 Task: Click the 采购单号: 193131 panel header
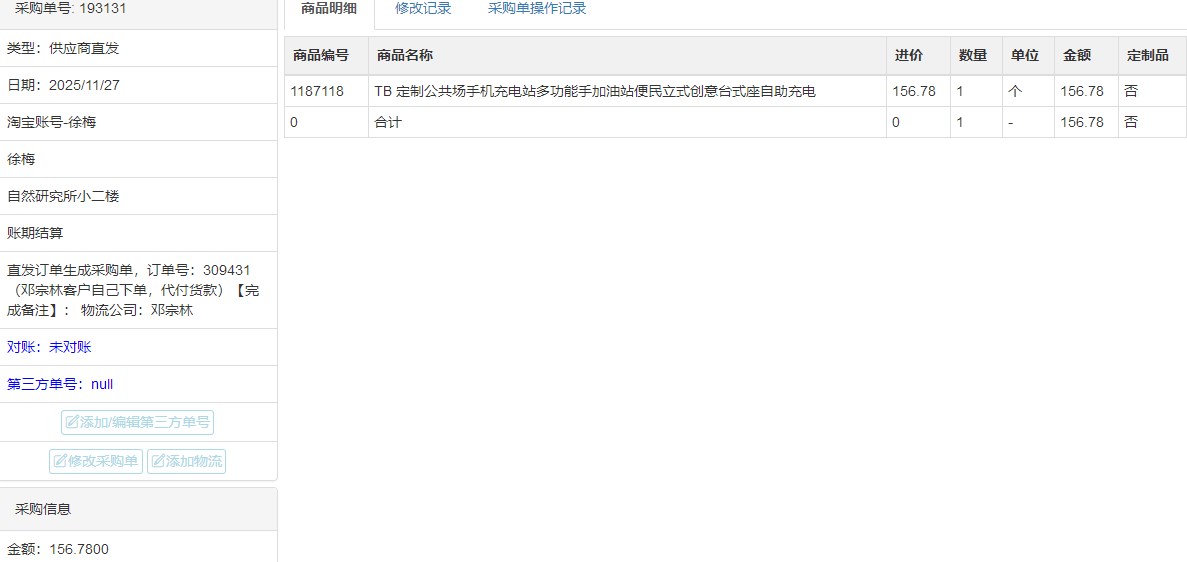click(70, 8)
